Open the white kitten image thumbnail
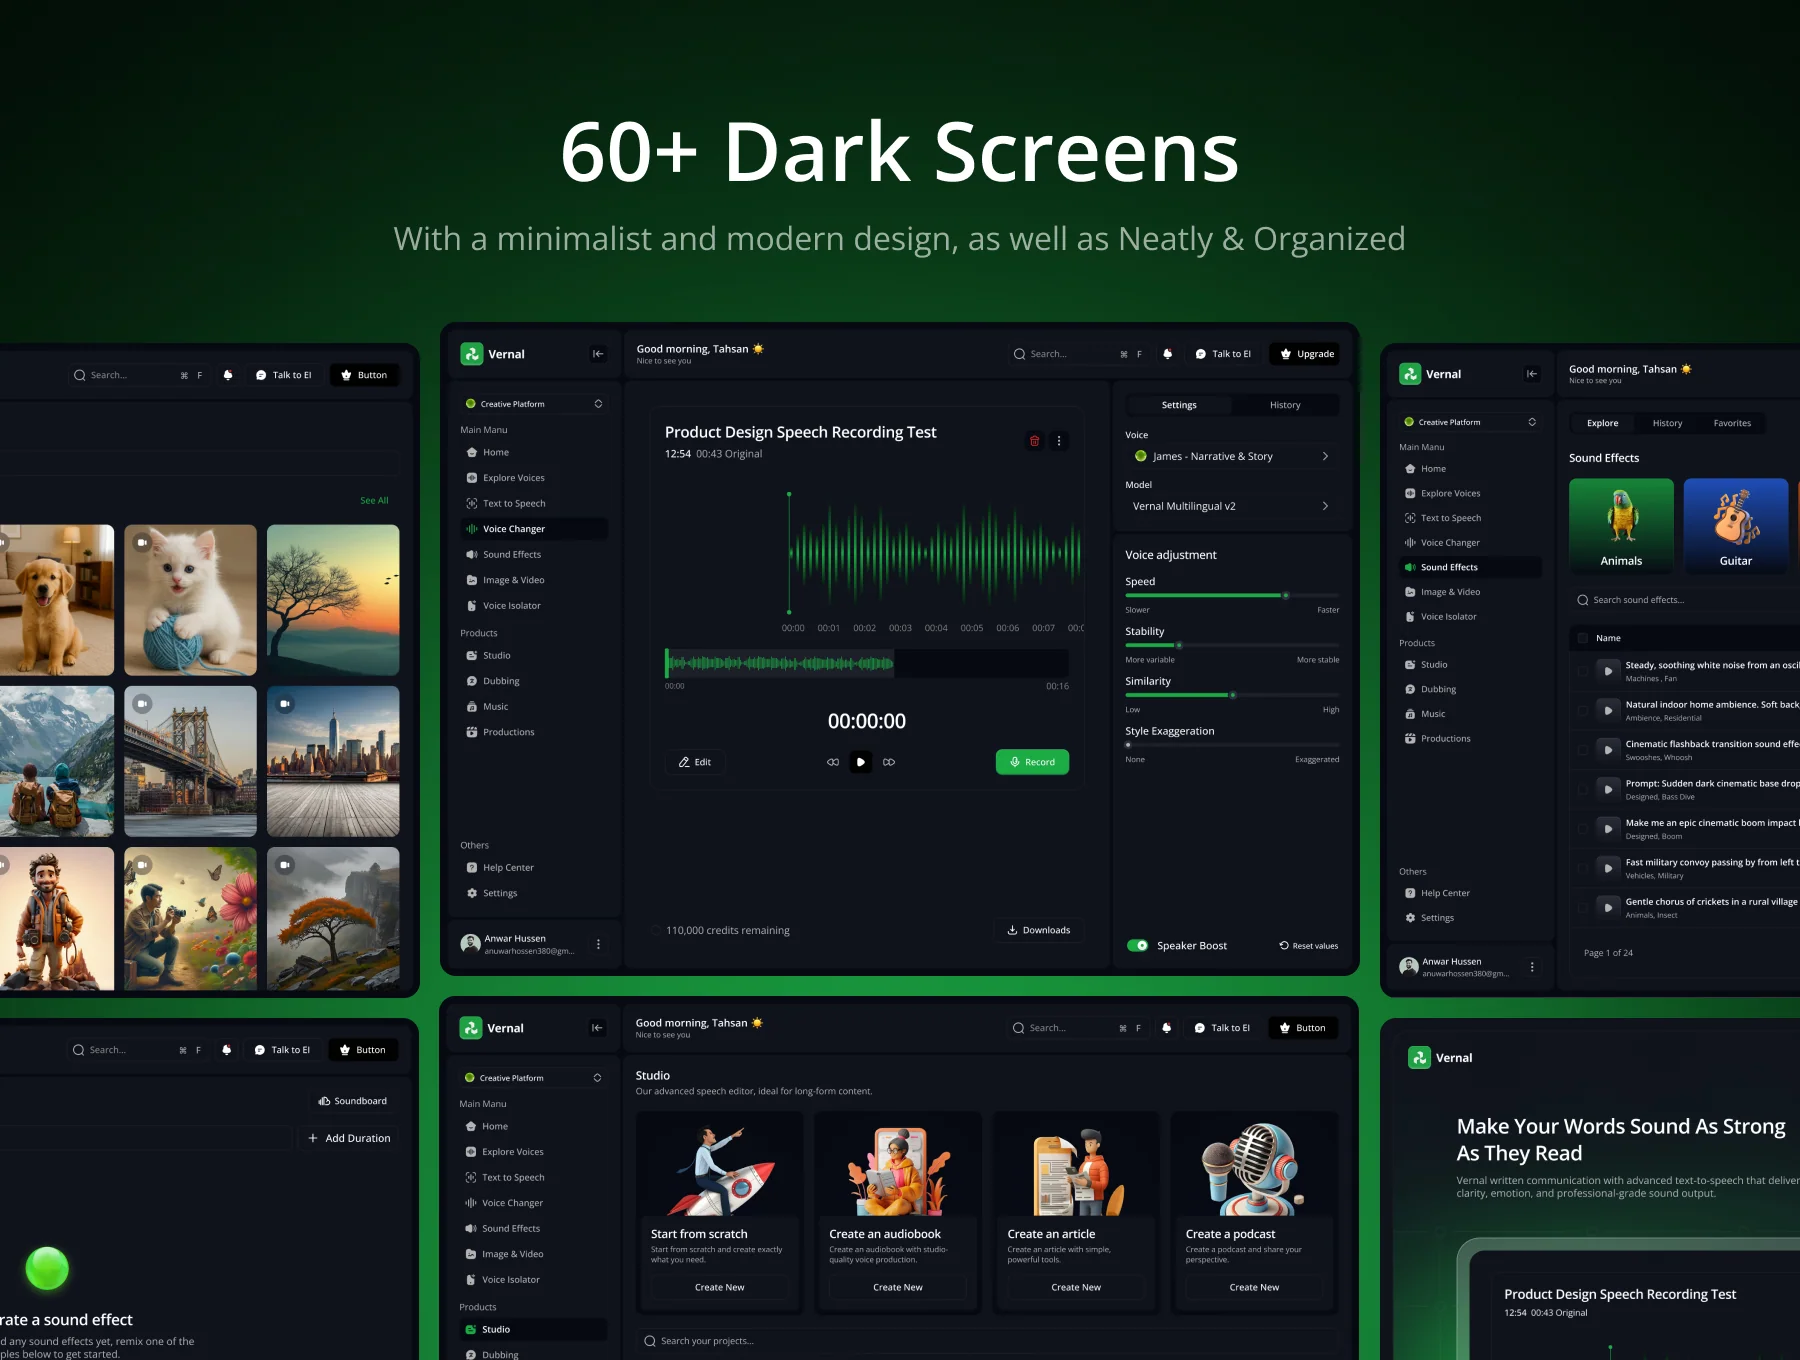The image size is (1800, 1360). [190, 600]
